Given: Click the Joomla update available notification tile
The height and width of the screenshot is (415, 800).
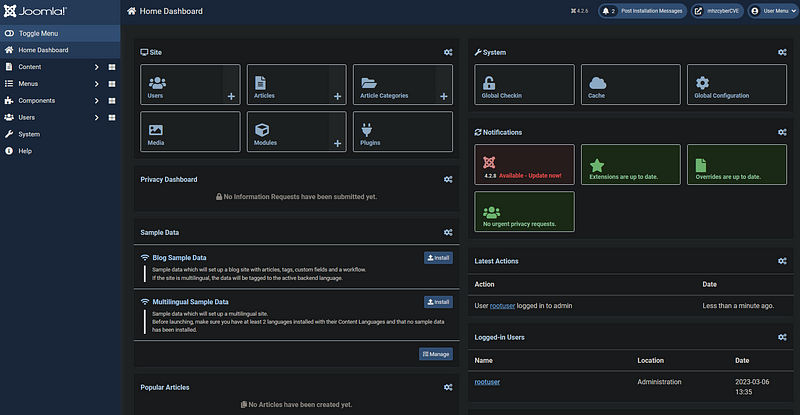Looking at the screenshot, I should [x=524, y=165].
